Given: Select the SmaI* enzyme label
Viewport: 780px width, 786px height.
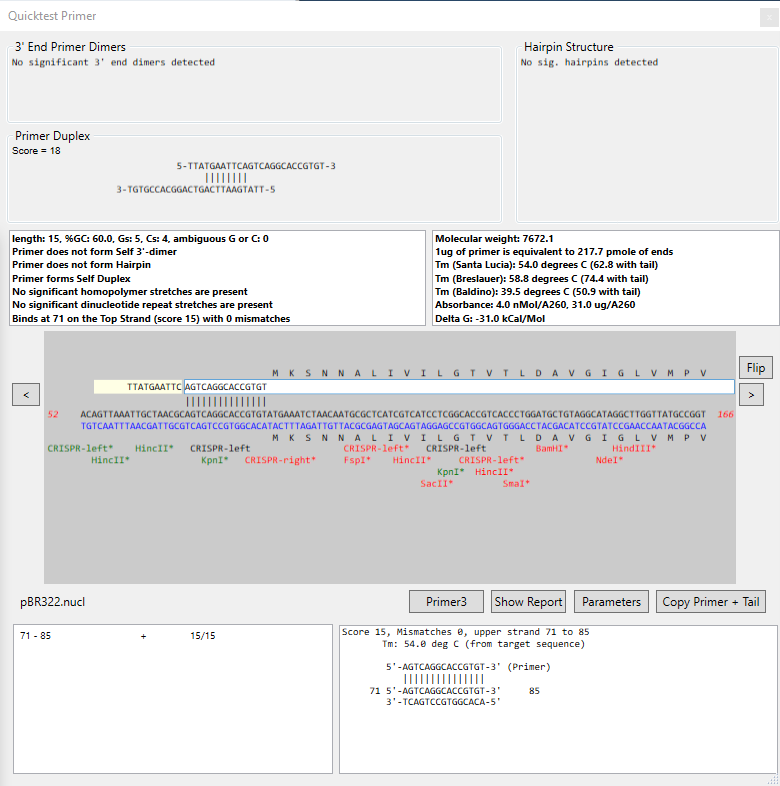Looking at the screenshot, I should pyautogui.click(x=516, y=484).
